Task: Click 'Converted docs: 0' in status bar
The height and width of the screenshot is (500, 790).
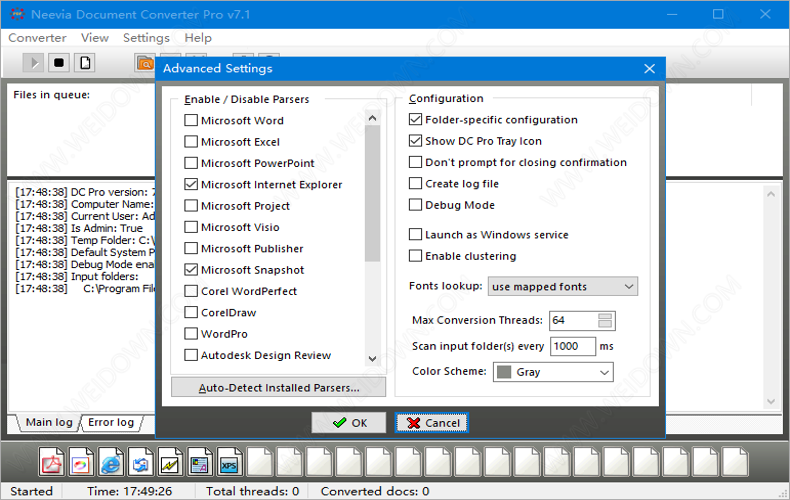Action: [375, 491]
